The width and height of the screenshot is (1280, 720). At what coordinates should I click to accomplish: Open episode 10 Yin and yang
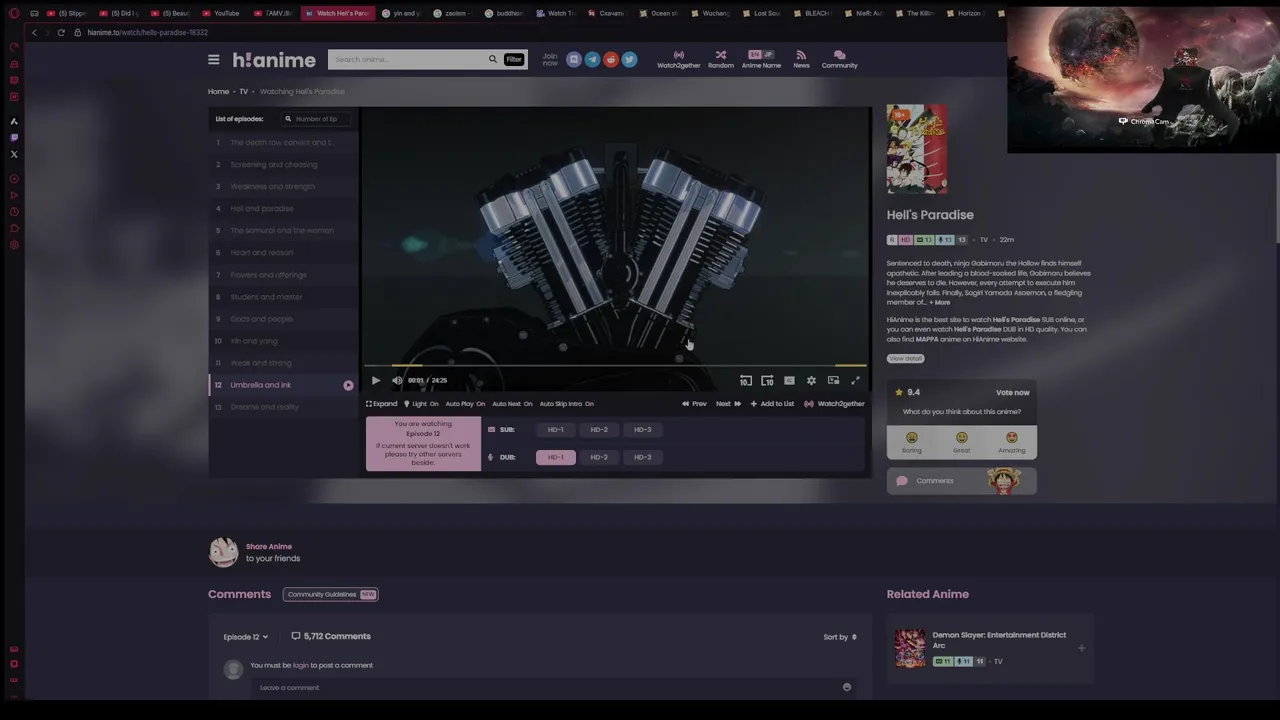coord(282,341)
